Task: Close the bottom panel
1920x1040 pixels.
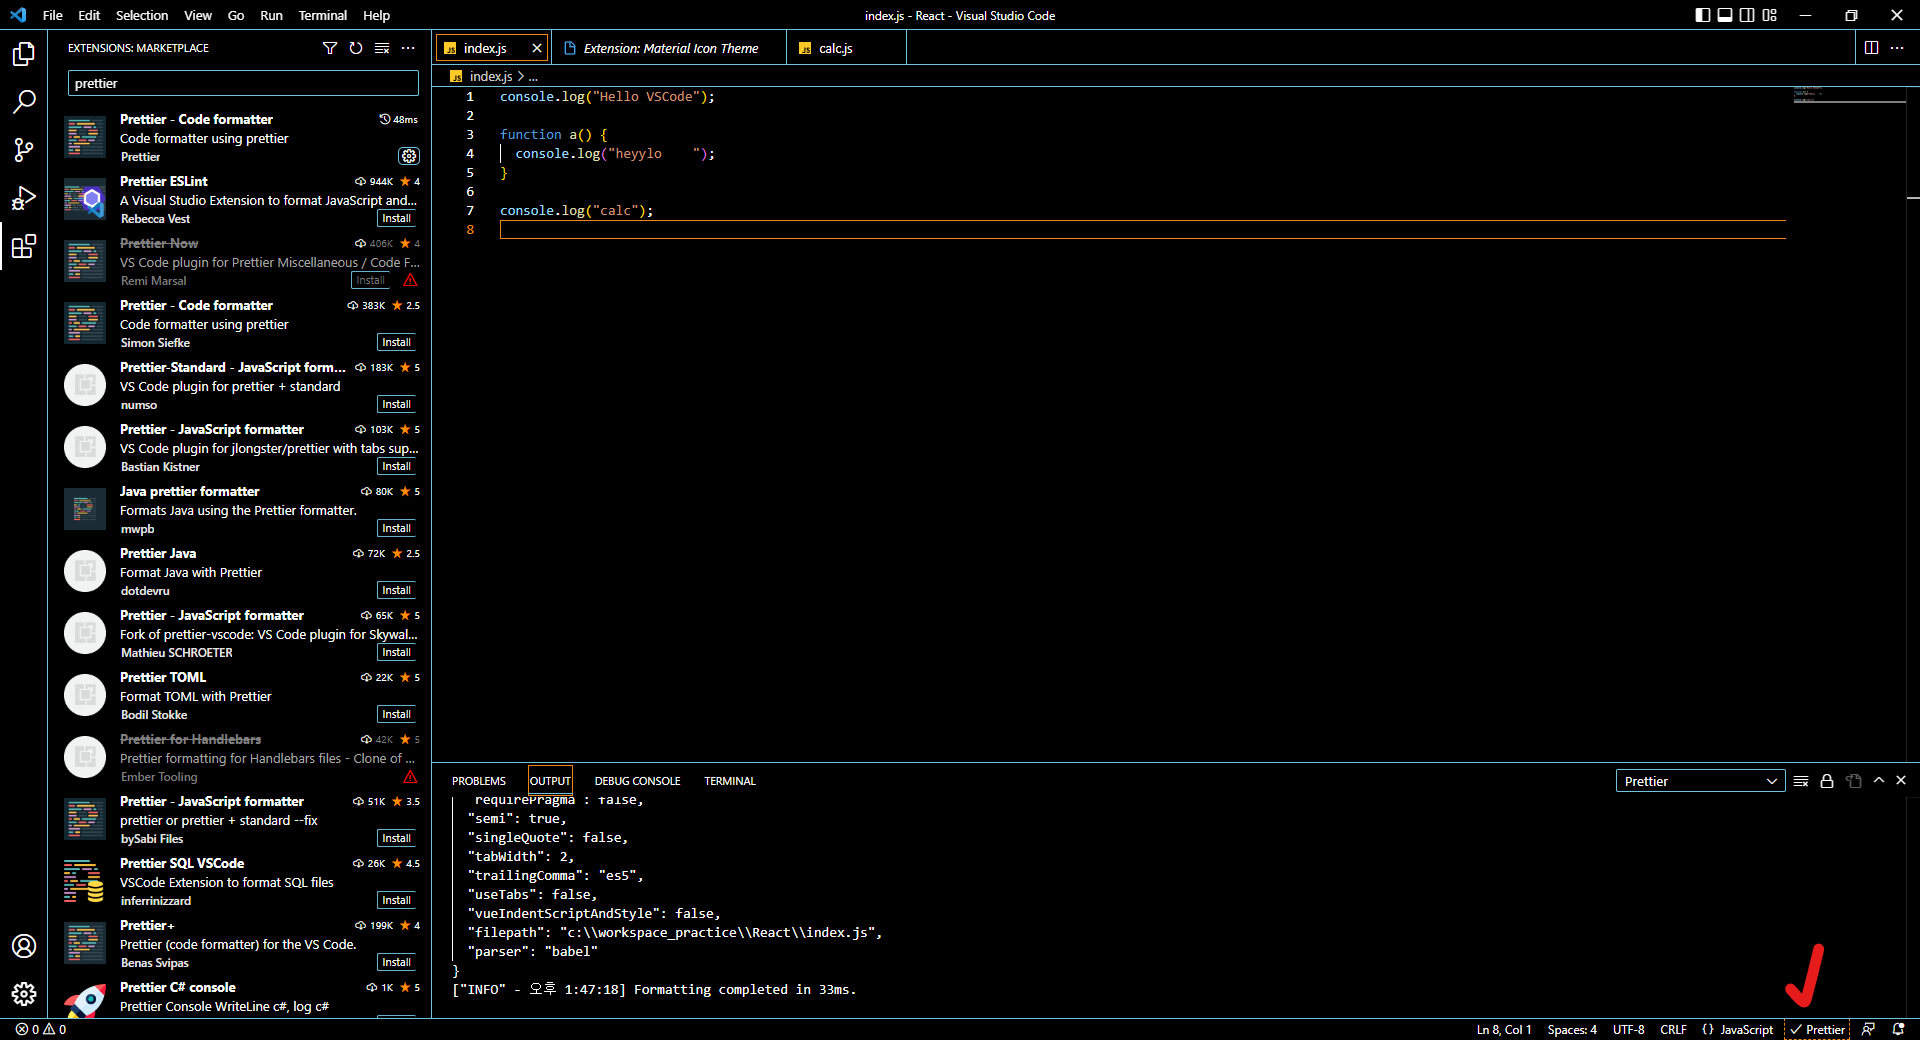Action: [1901, 780]
